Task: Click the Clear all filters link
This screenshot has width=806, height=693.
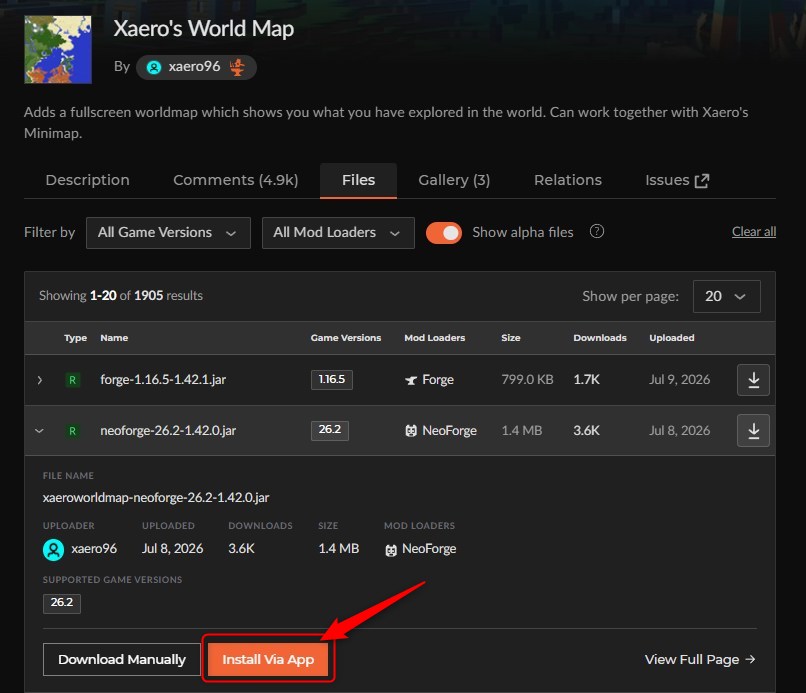Action: coord(754,232)
